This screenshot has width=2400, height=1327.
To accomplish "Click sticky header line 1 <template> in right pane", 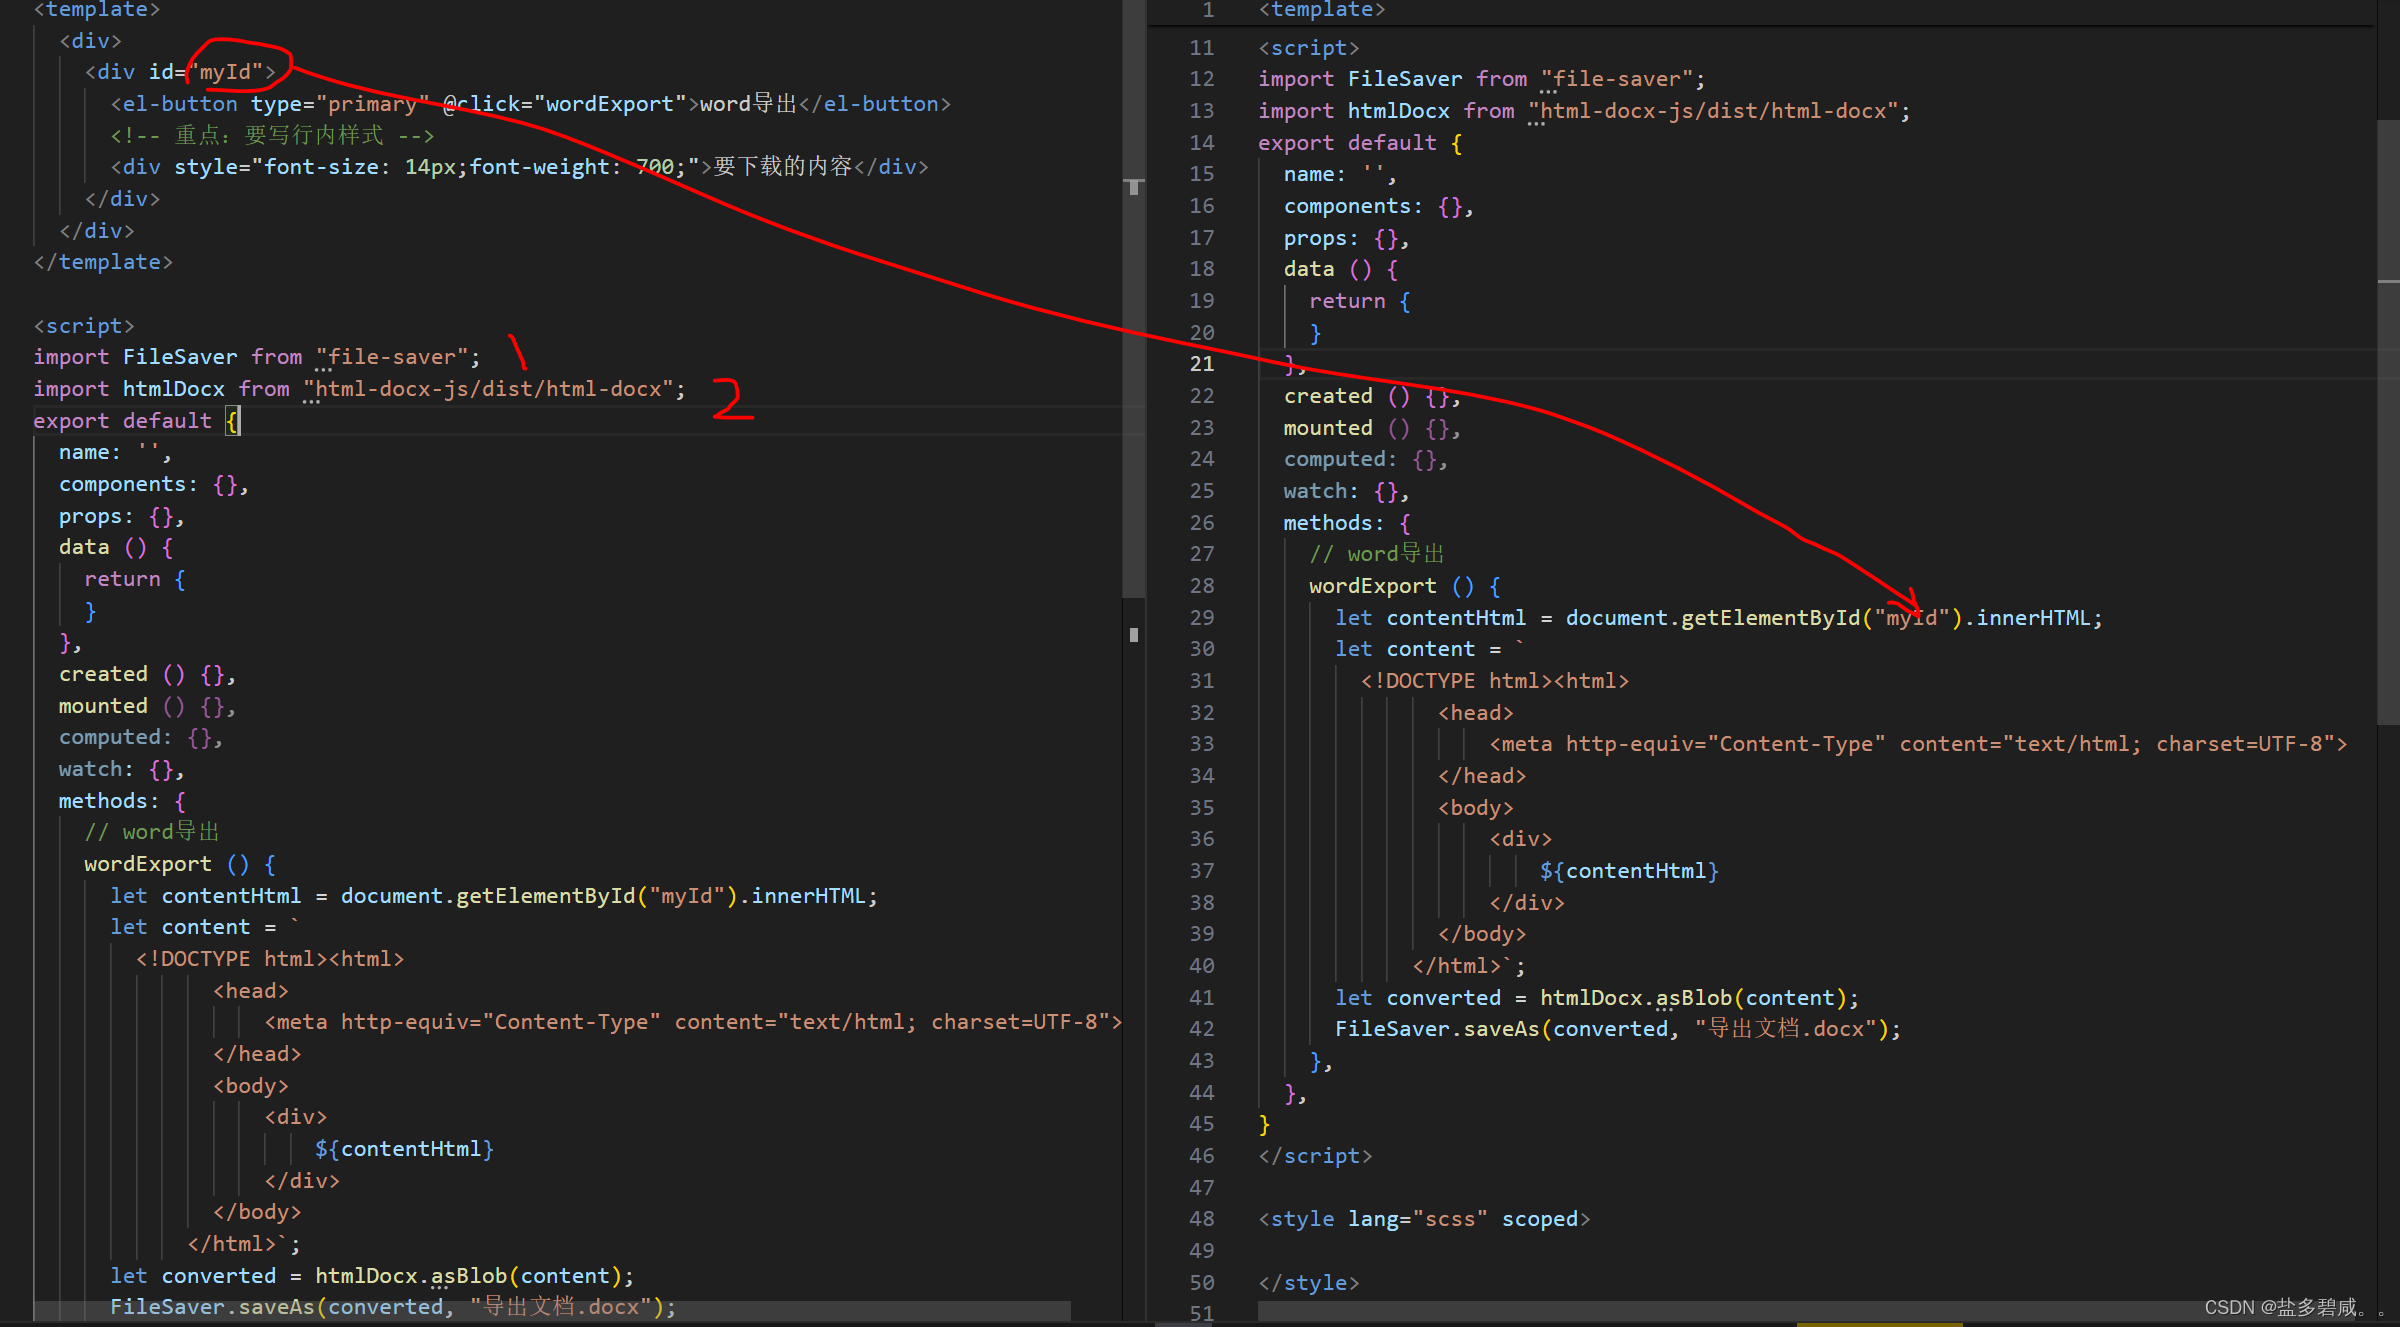I will pos(1322,10).
